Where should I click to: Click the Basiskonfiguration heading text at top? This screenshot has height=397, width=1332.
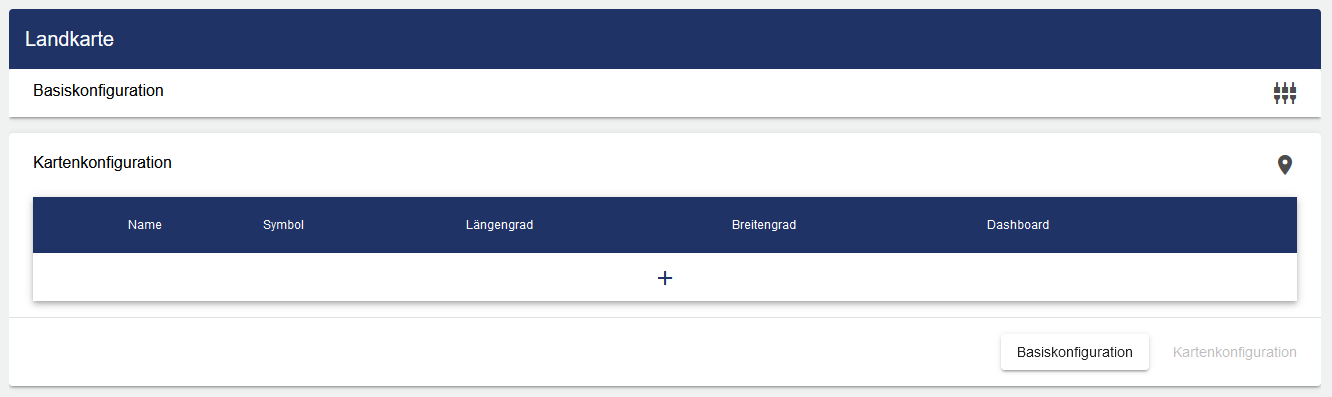coord(98,91)
